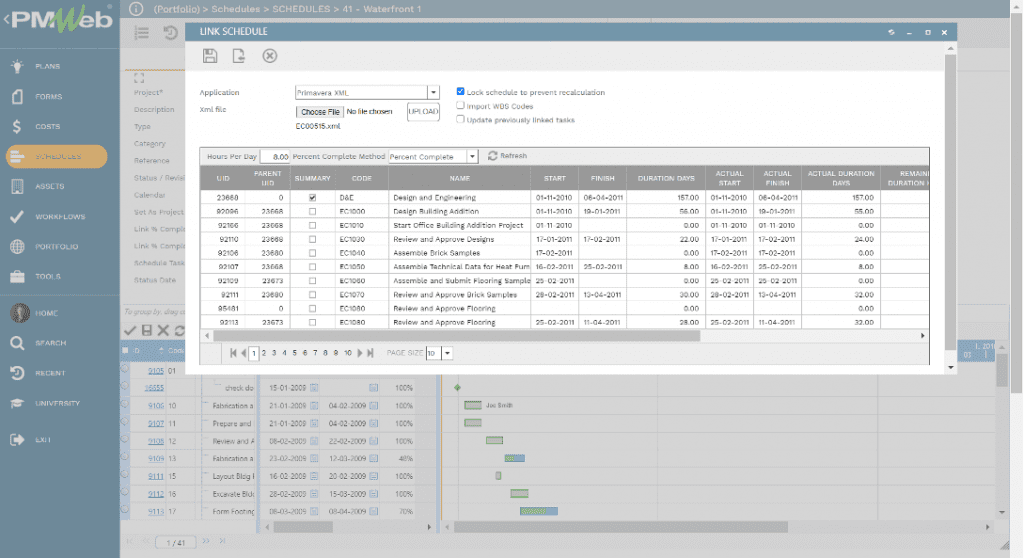
Task: Click the Hours Per Day input field
Action: click(x=275, y=156)
